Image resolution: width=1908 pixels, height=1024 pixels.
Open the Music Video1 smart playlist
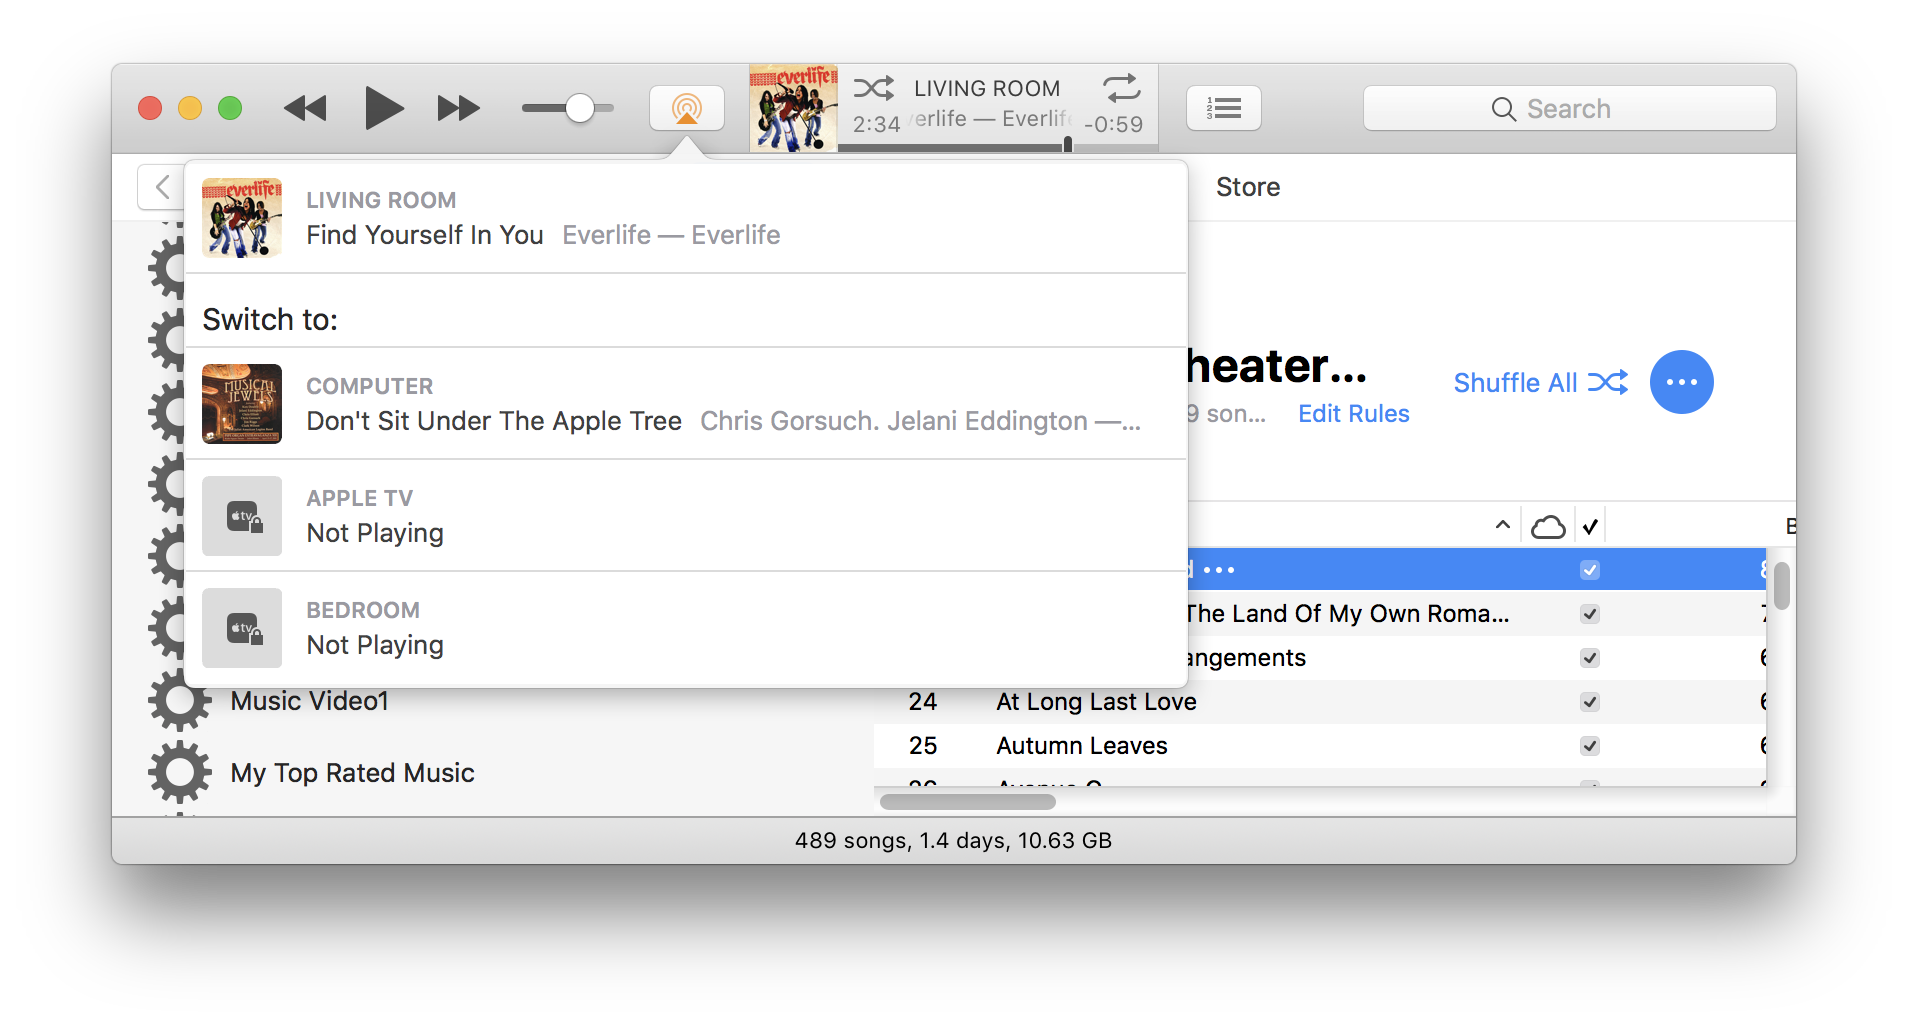coord(309,701)
